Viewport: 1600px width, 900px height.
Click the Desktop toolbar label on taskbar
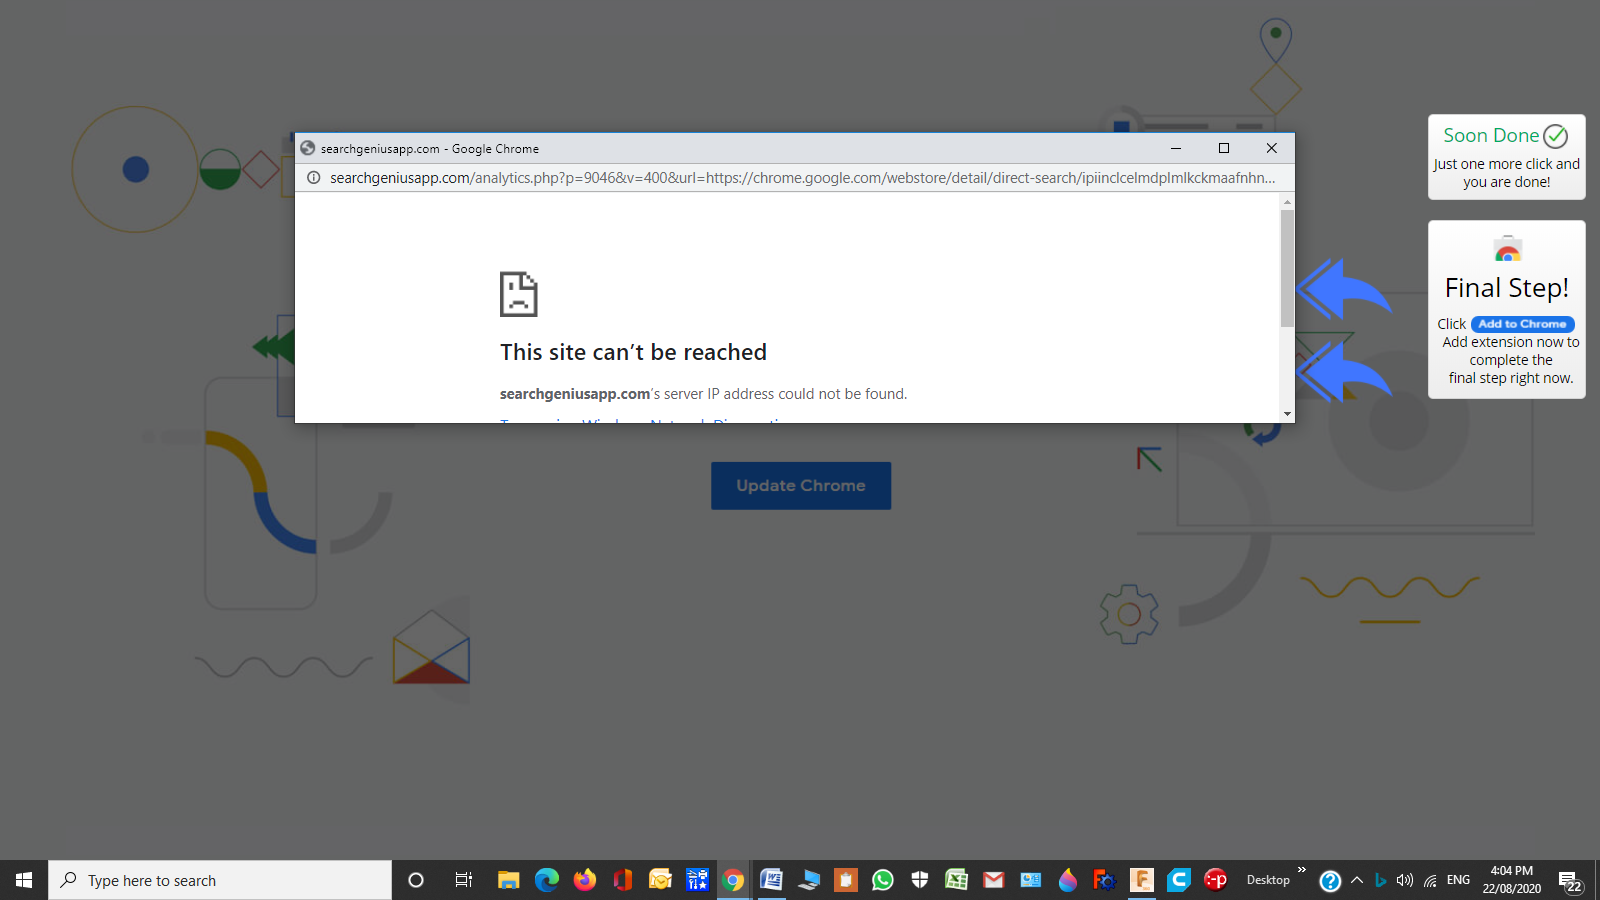pyautogui.click(x=1268, y=880)
